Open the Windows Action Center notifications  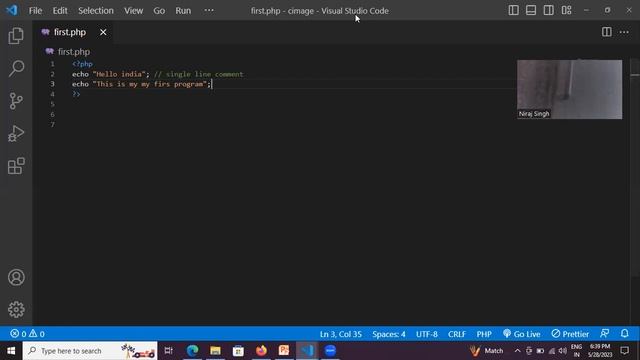coord(624,351)
